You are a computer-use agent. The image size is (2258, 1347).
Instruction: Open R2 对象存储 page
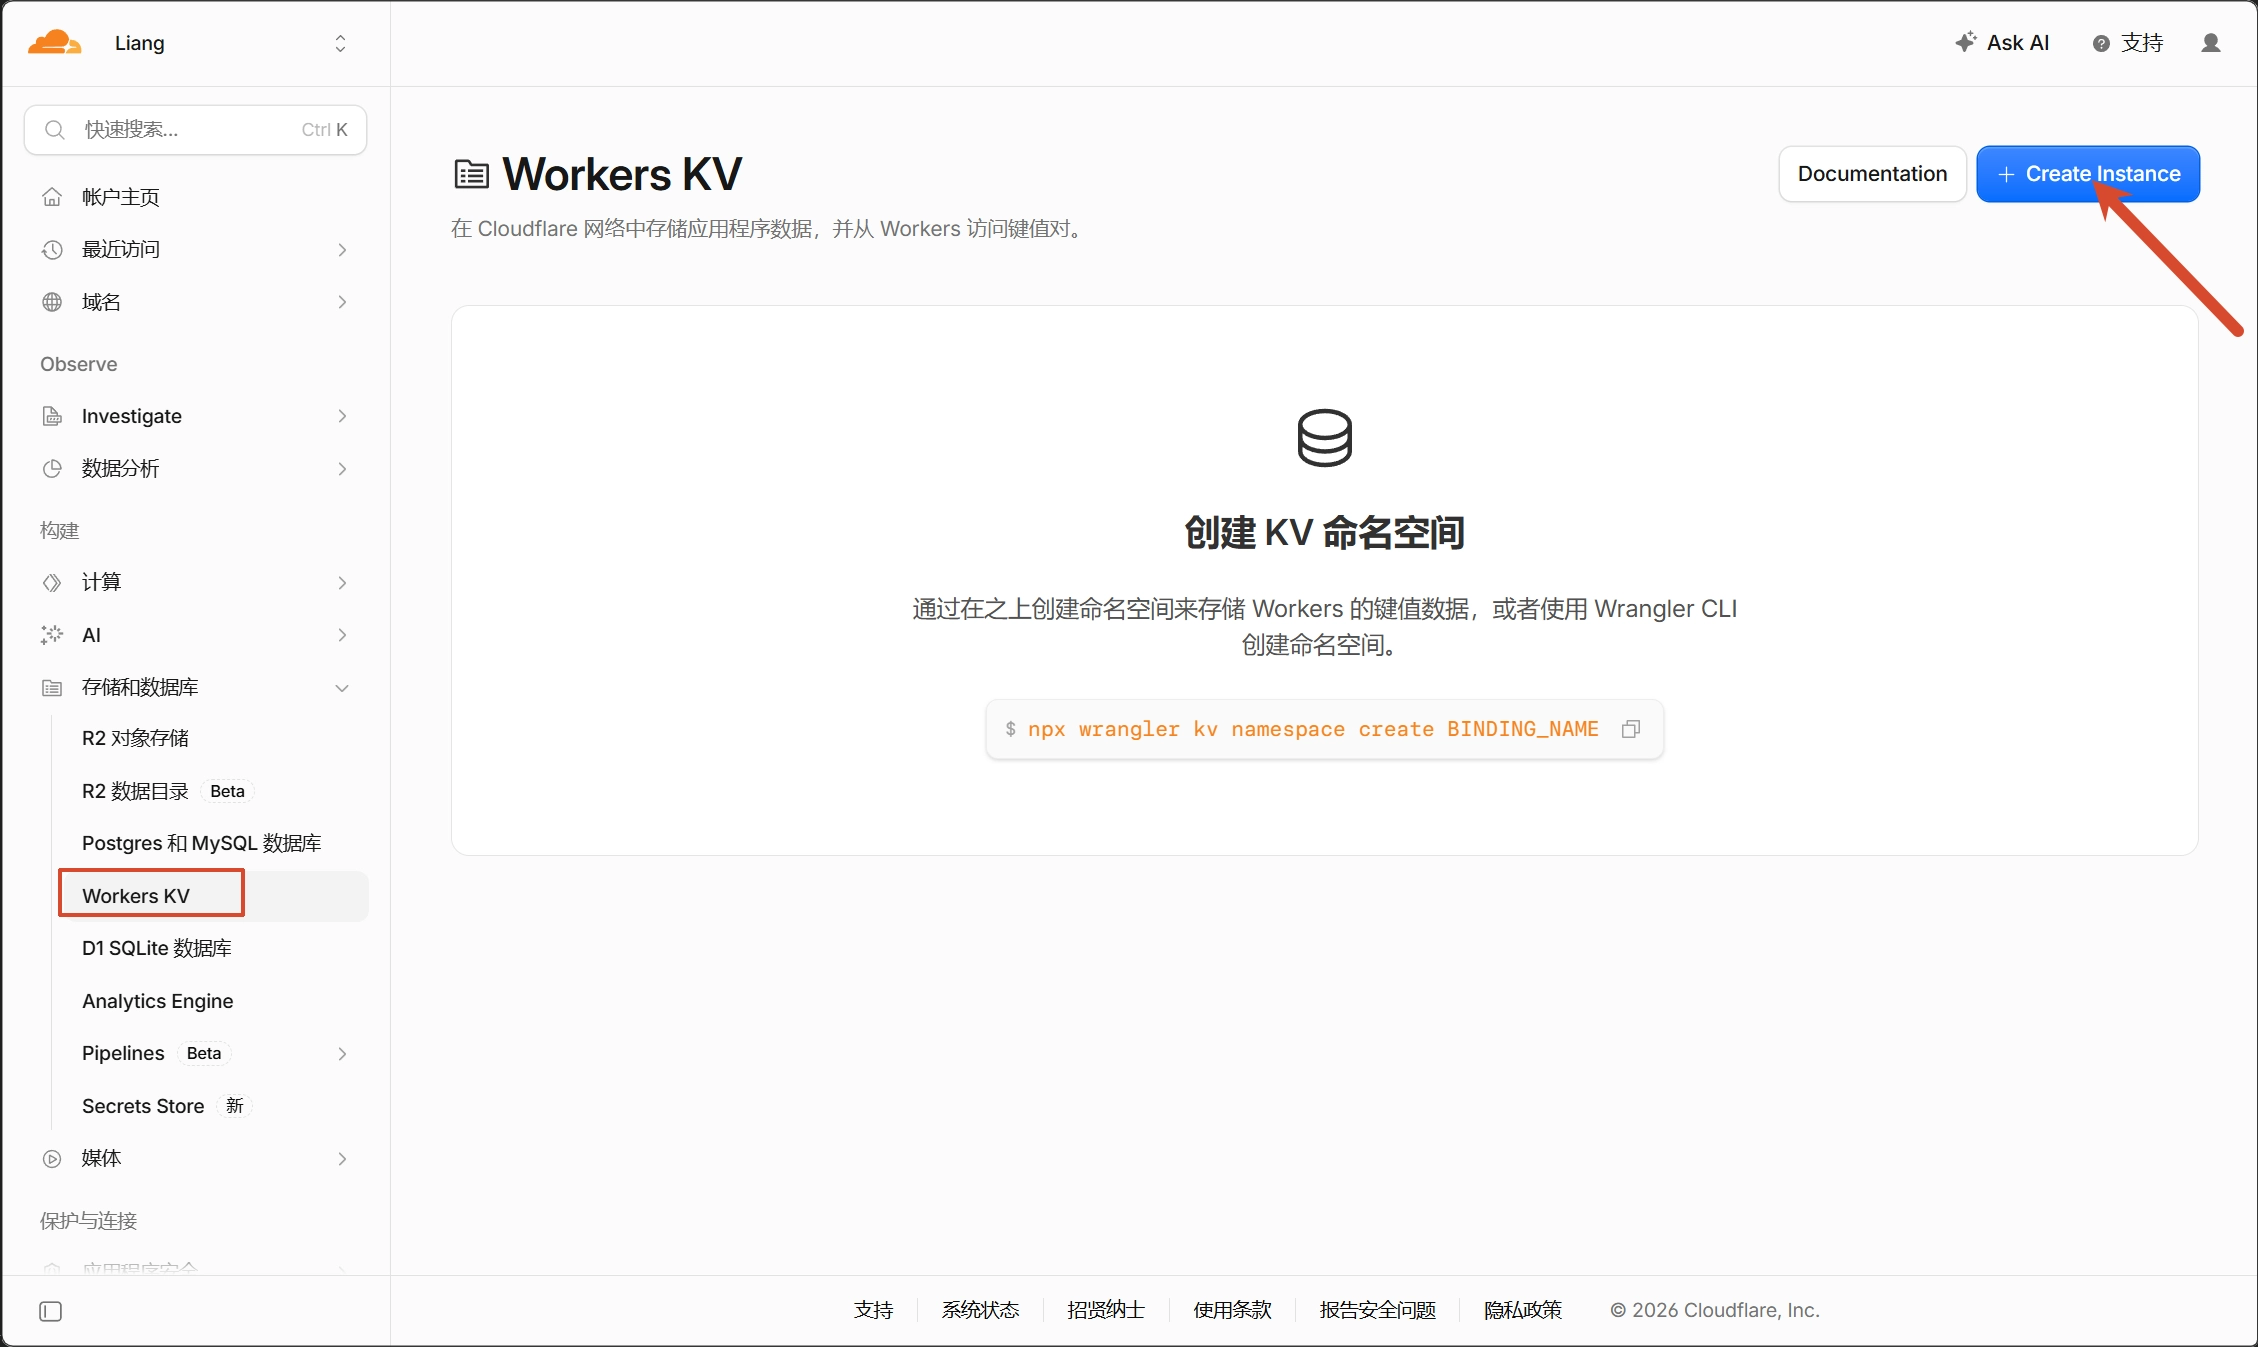click(x=135, y=738)
